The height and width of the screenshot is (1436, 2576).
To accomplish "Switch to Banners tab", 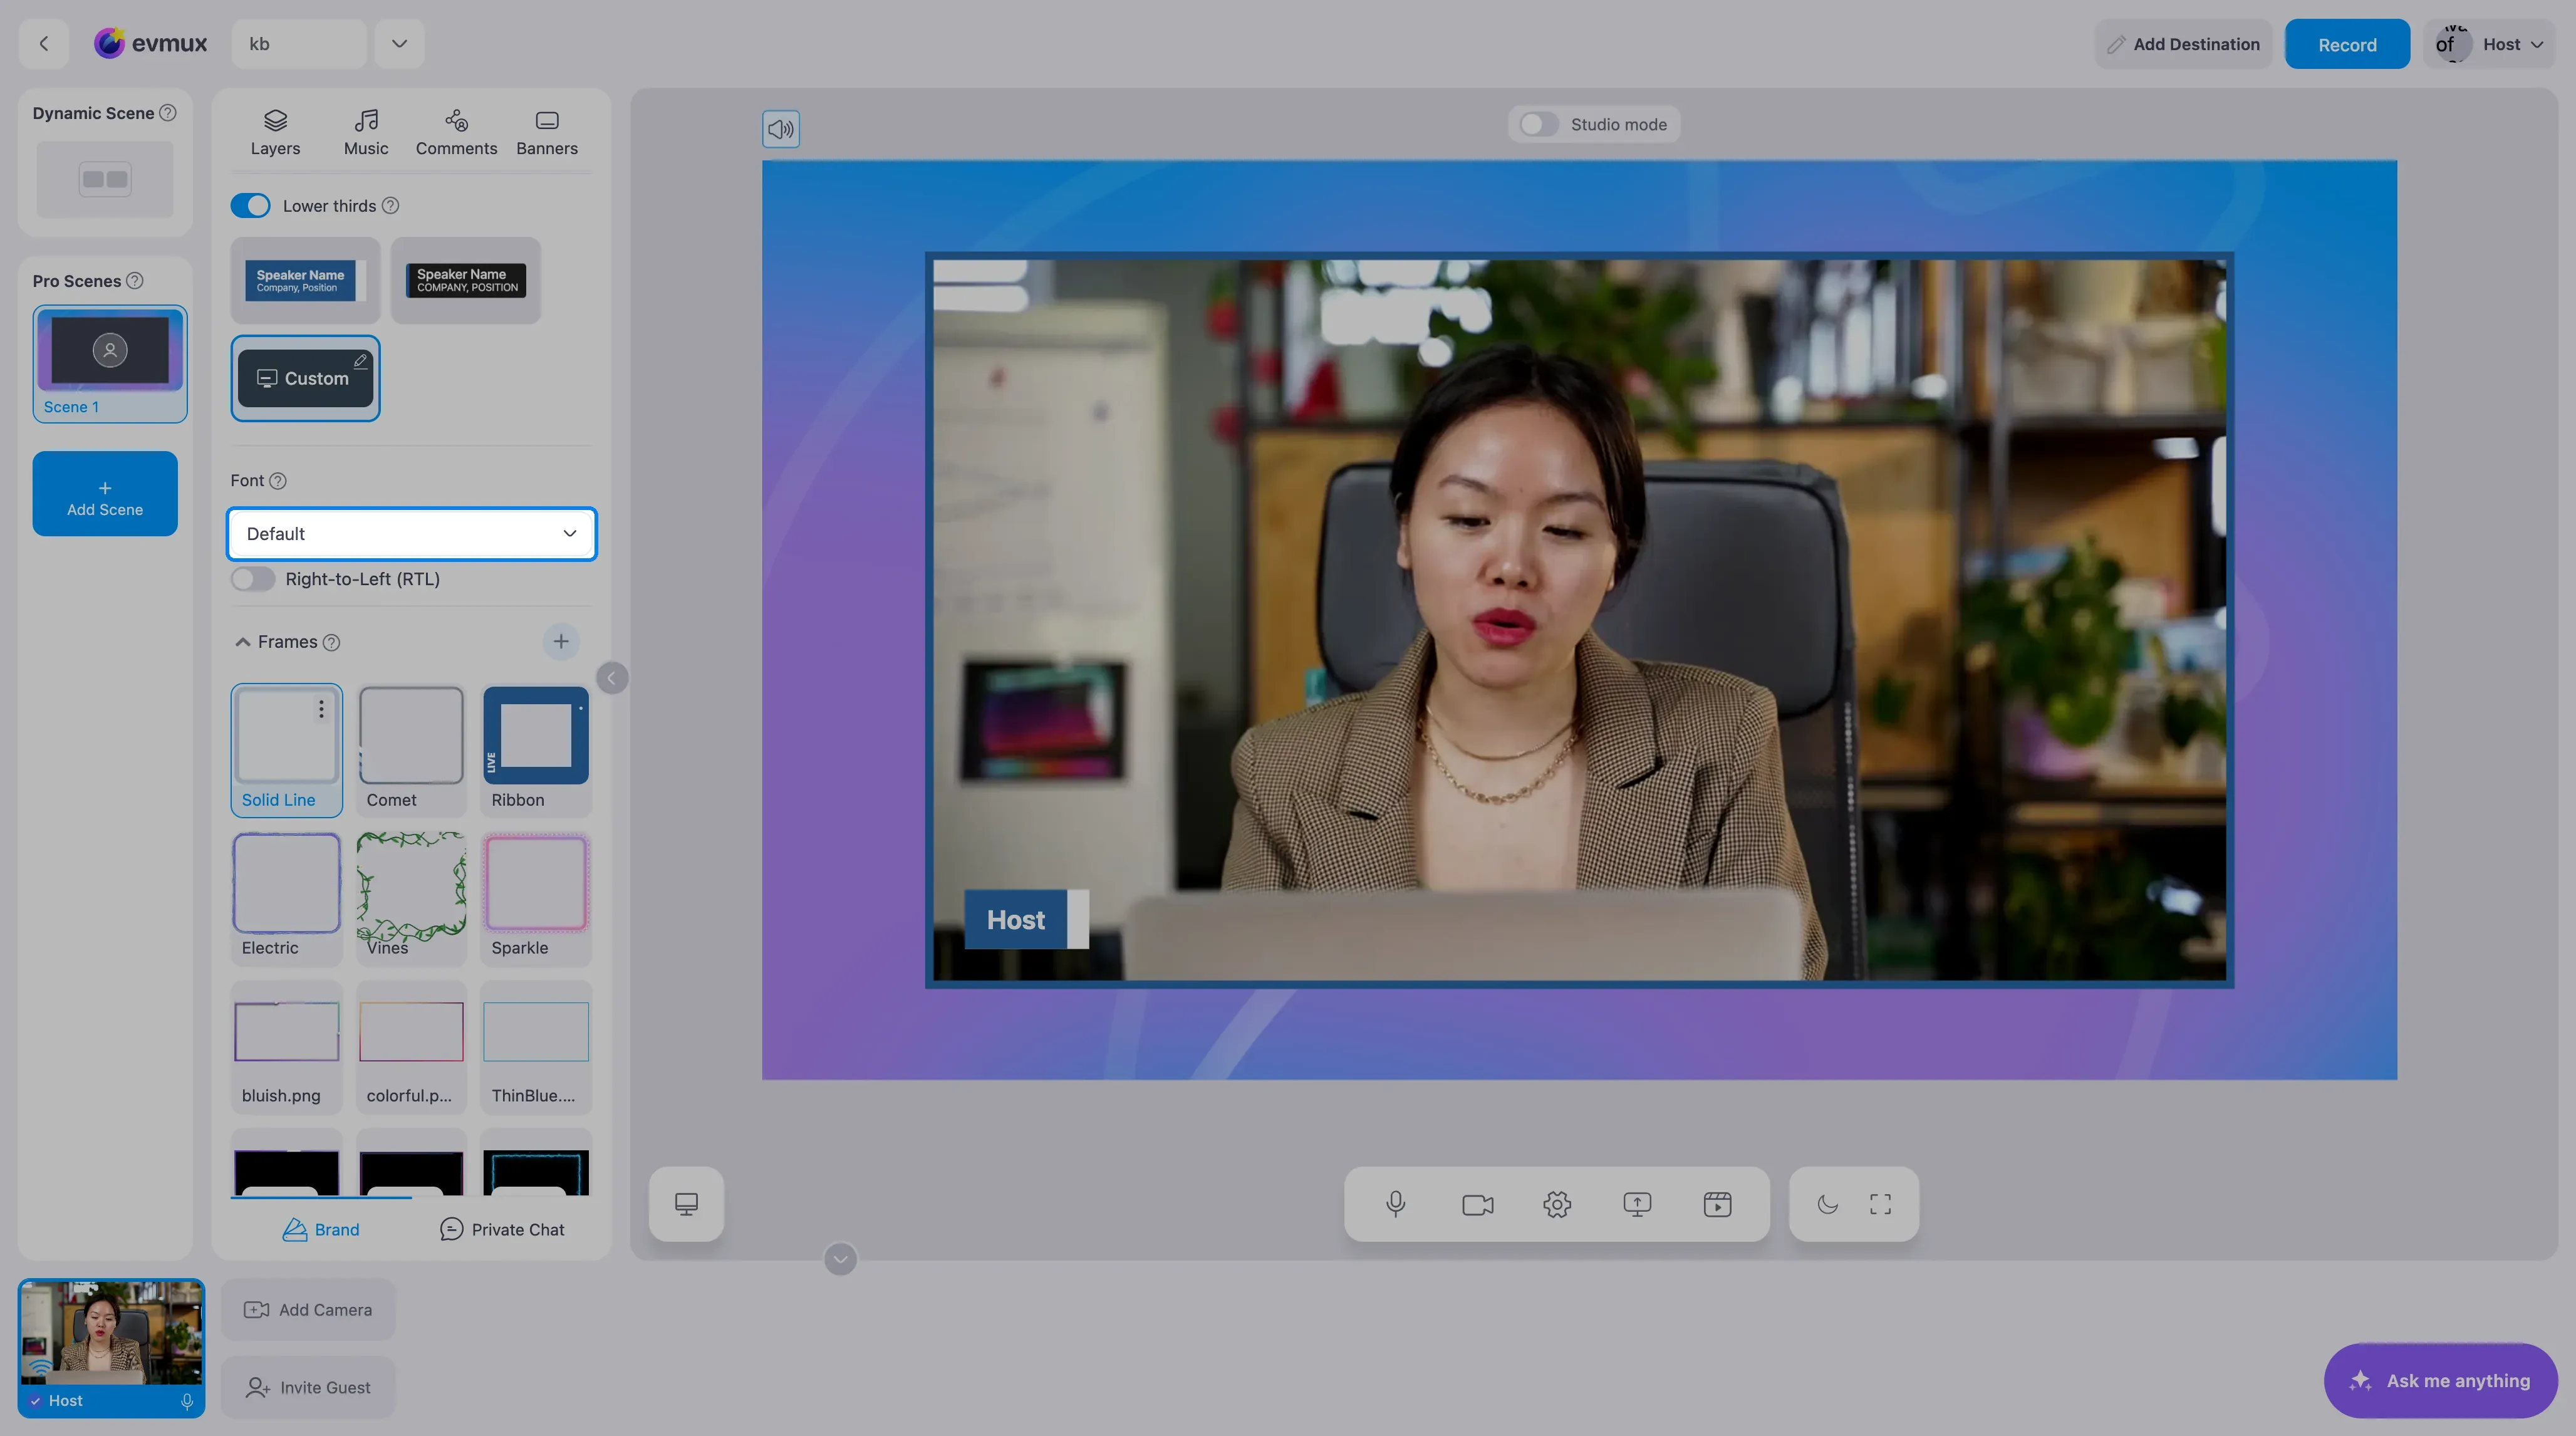I will (547, 132).
